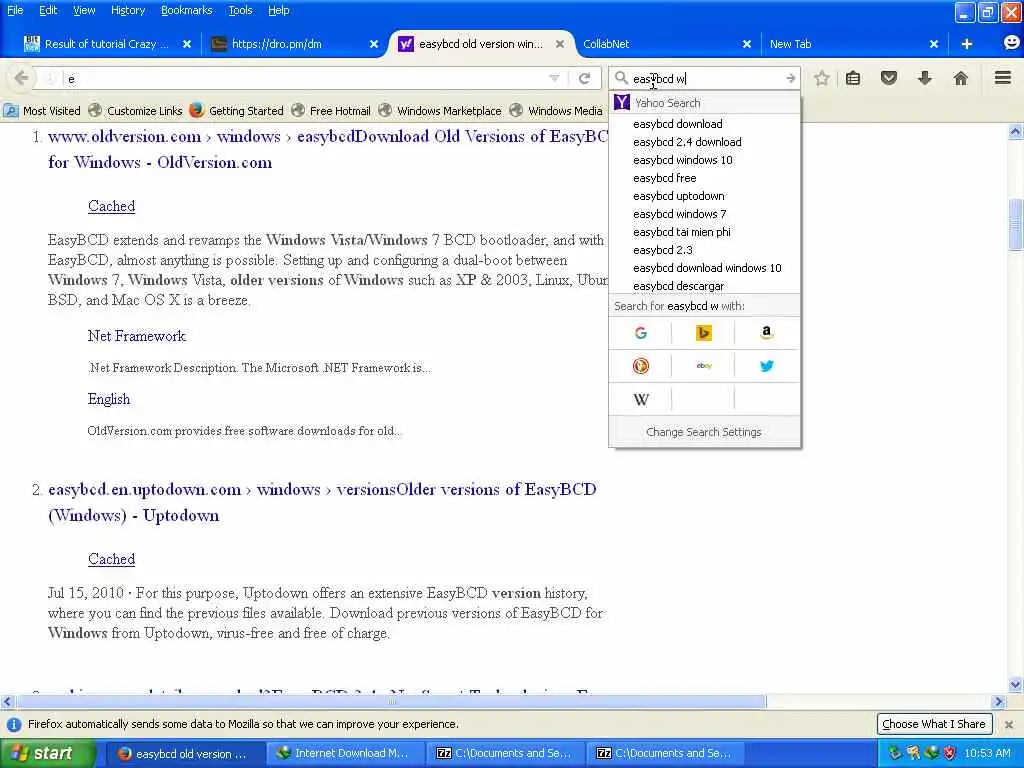Go to the Firefox home icon
1024x768 pixels.
pos(960,78)
